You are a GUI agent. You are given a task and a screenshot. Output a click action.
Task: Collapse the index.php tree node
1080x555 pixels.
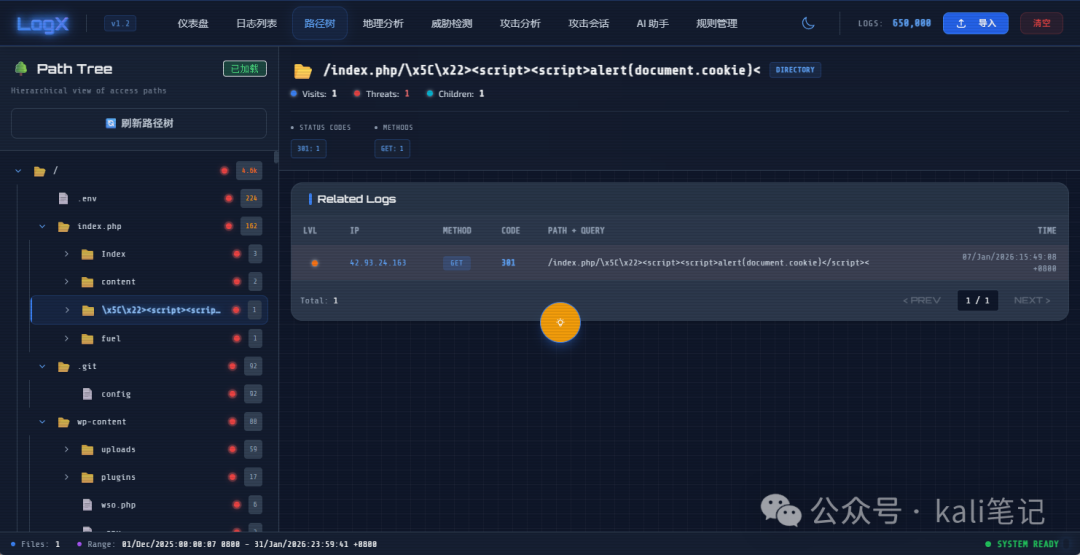[x=42, y=227]
